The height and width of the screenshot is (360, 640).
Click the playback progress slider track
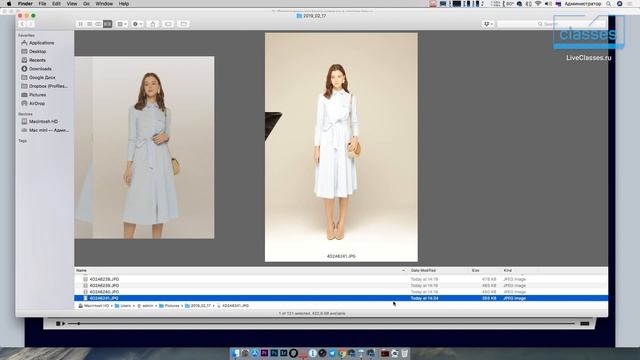[321, 324]
